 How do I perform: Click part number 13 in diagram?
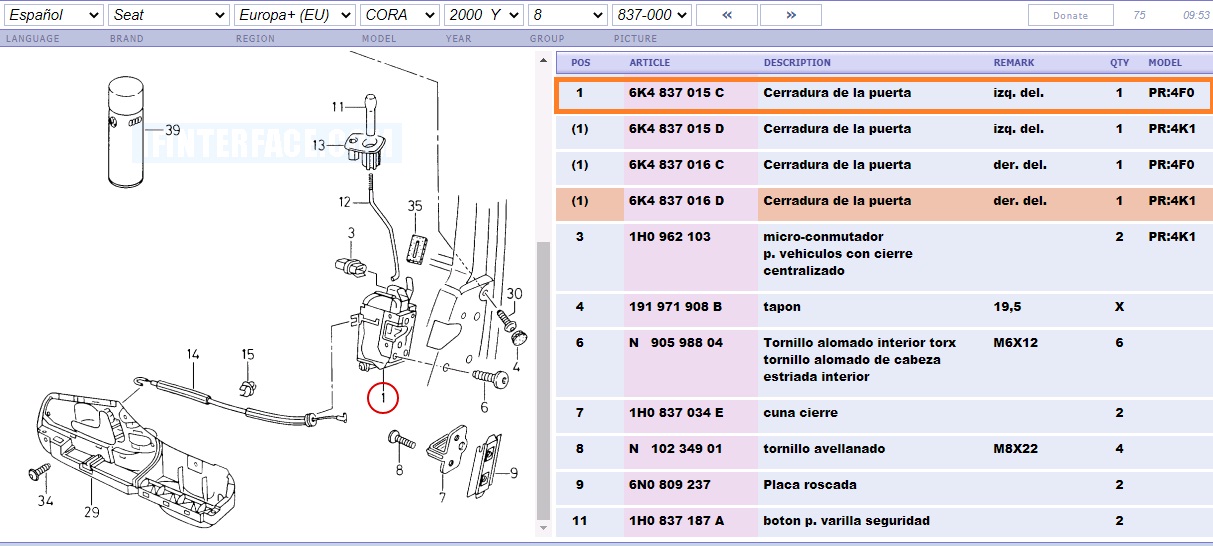coord(319,145)
